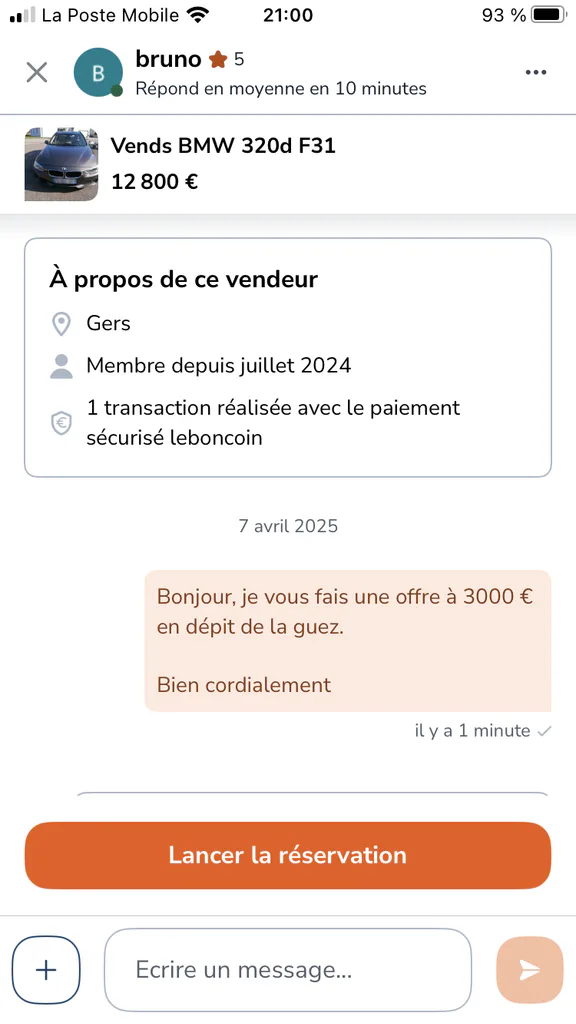Open the three-dot options menu
This screenshot has height=1024, width=576.
coord(536,72)
